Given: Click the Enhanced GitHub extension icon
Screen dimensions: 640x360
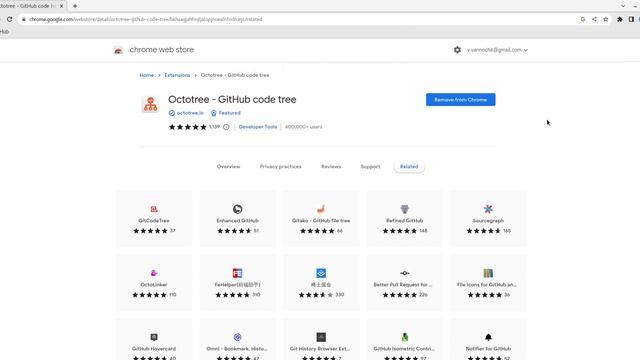Looking at the screenshot, I should [x=238, y=209].
